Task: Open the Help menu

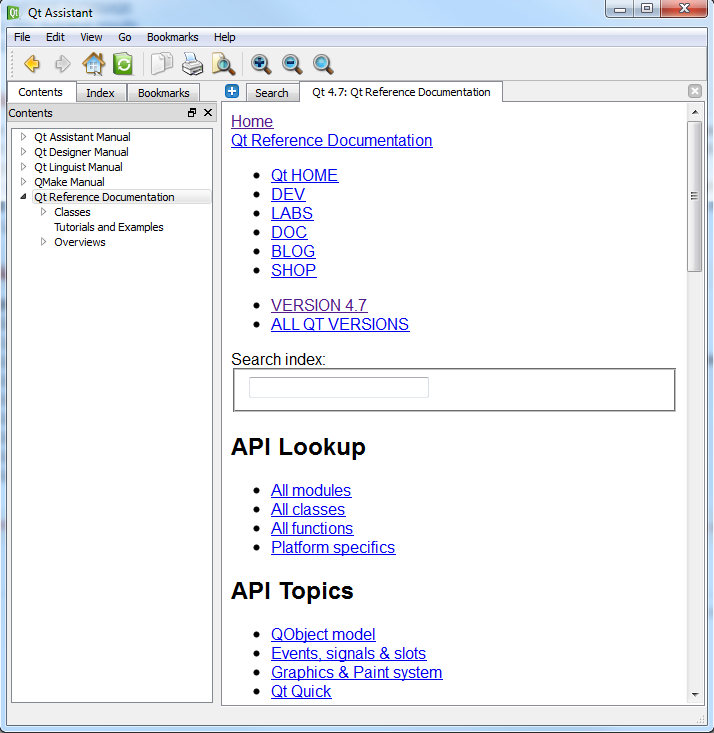Action: (224, 37)
